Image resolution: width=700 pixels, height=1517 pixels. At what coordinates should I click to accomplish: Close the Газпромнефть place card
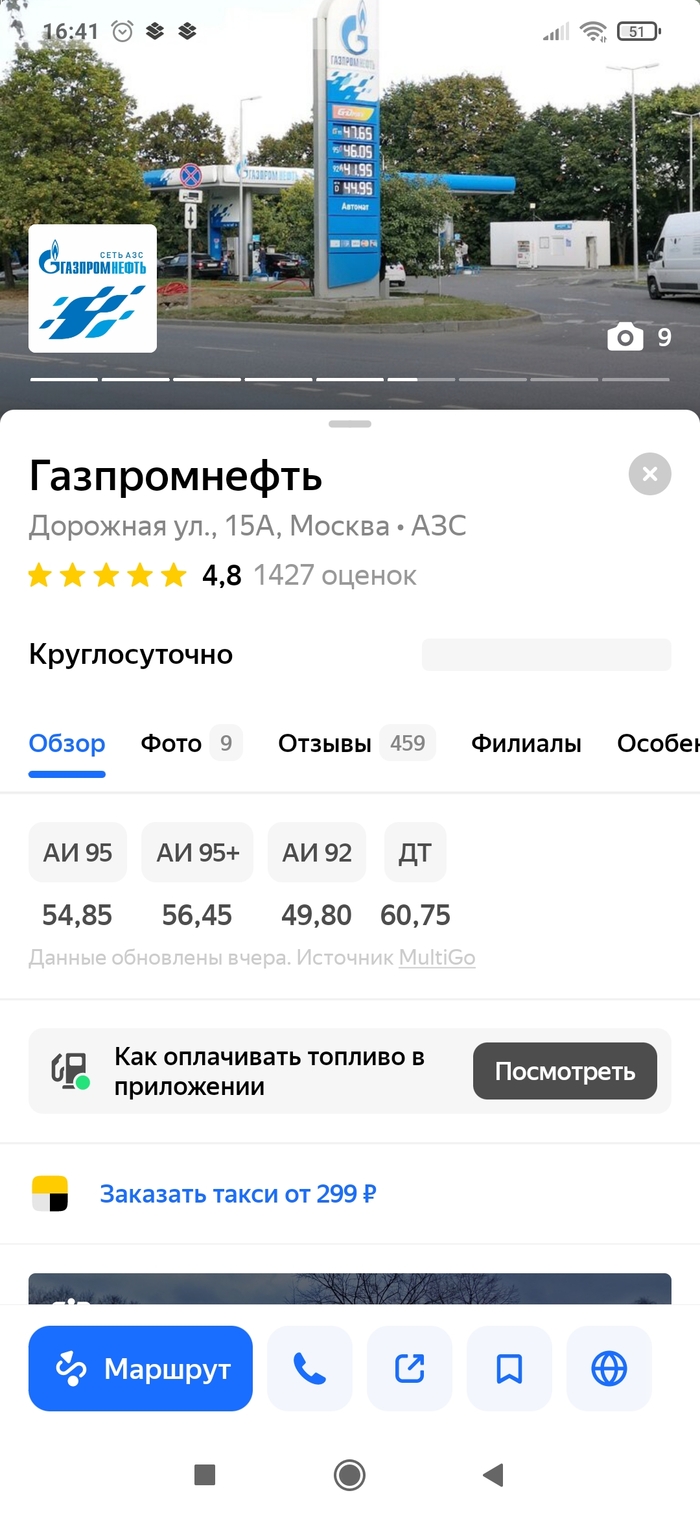(650, 474)
